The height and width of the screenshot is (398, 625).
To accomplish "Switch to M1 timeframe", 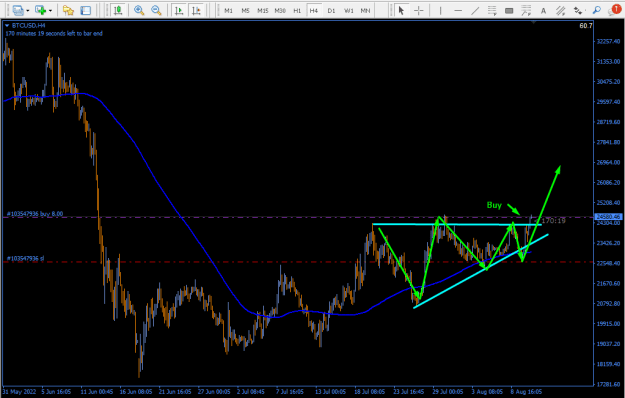I will point(228,11).
